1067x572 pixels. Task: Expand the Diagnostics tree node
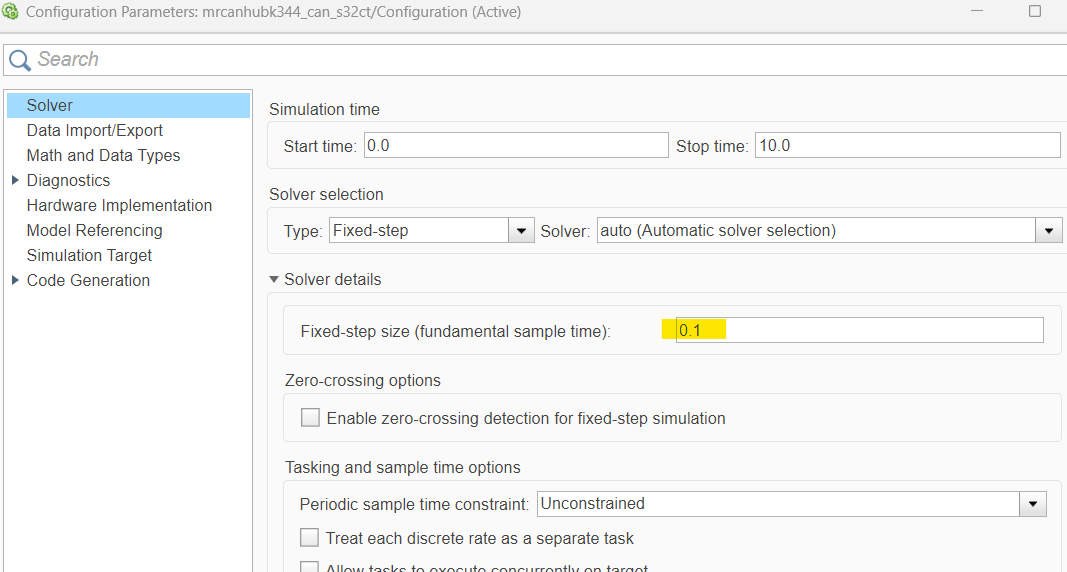pos(15,180)
